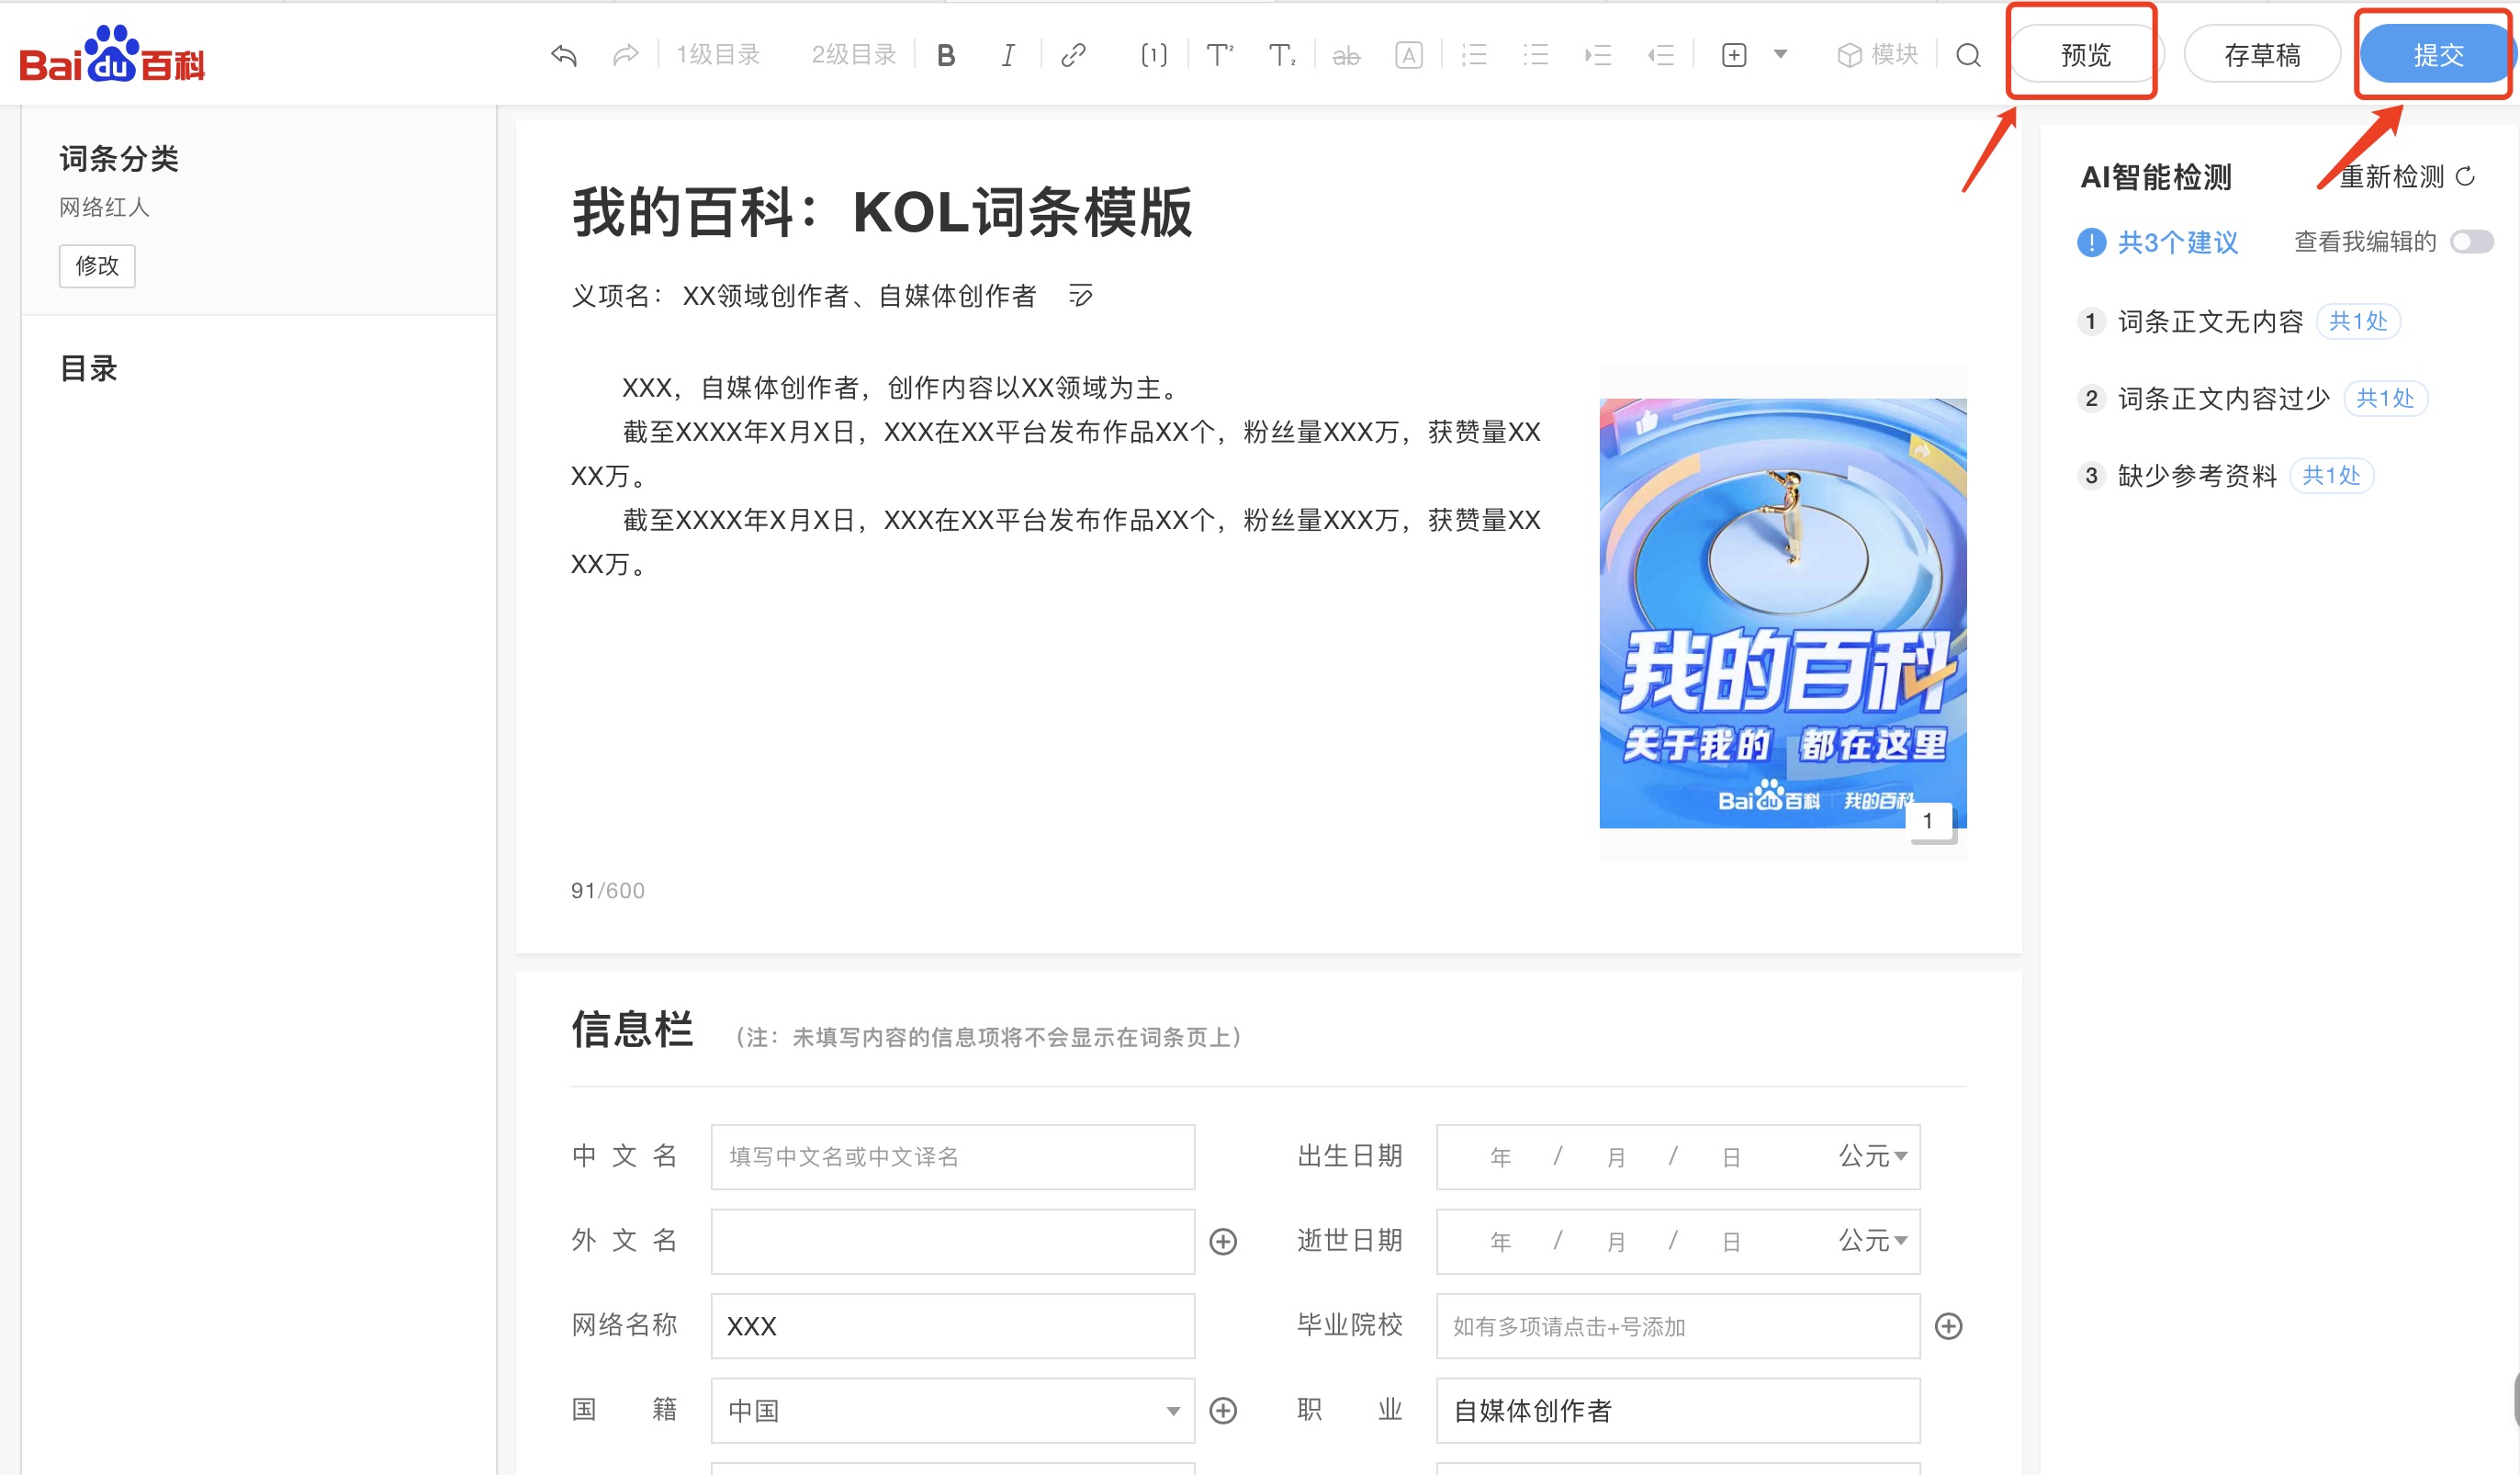
Task: Focus the 职业 field with 自媒体创作者
Action: [x=1678, y=1410]
